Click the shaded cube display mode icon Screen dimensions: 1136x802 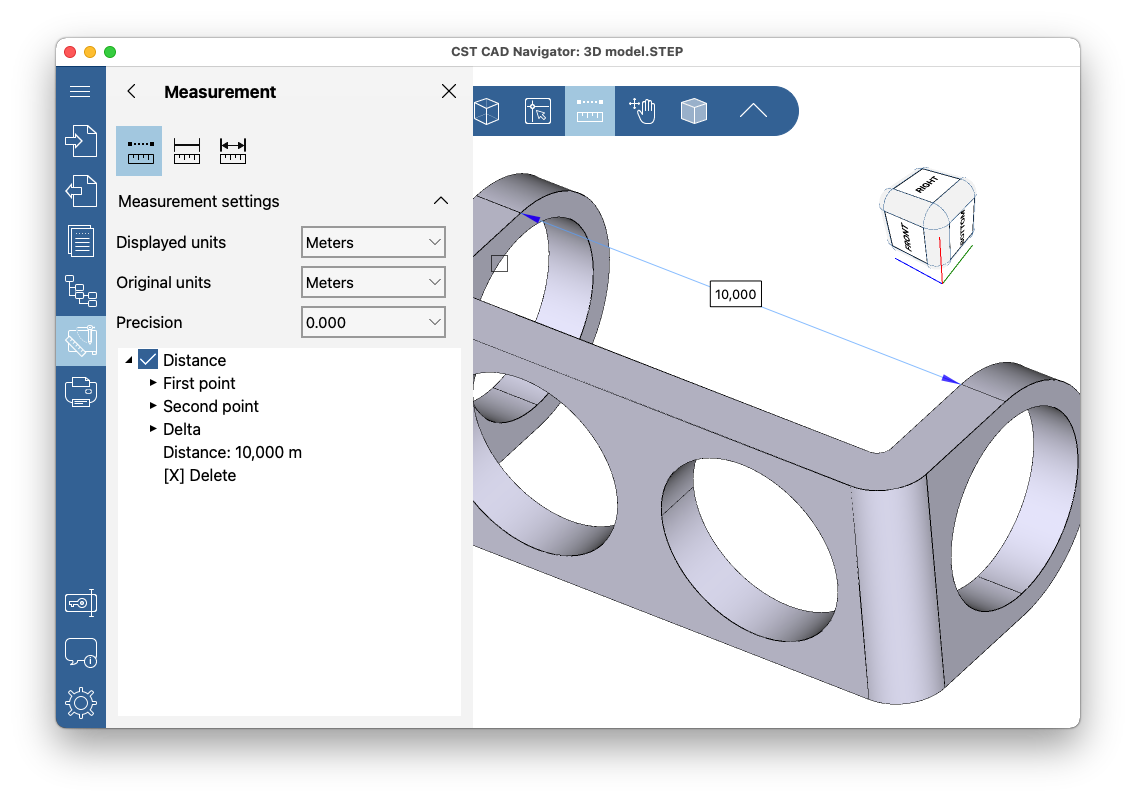point(693,111)
